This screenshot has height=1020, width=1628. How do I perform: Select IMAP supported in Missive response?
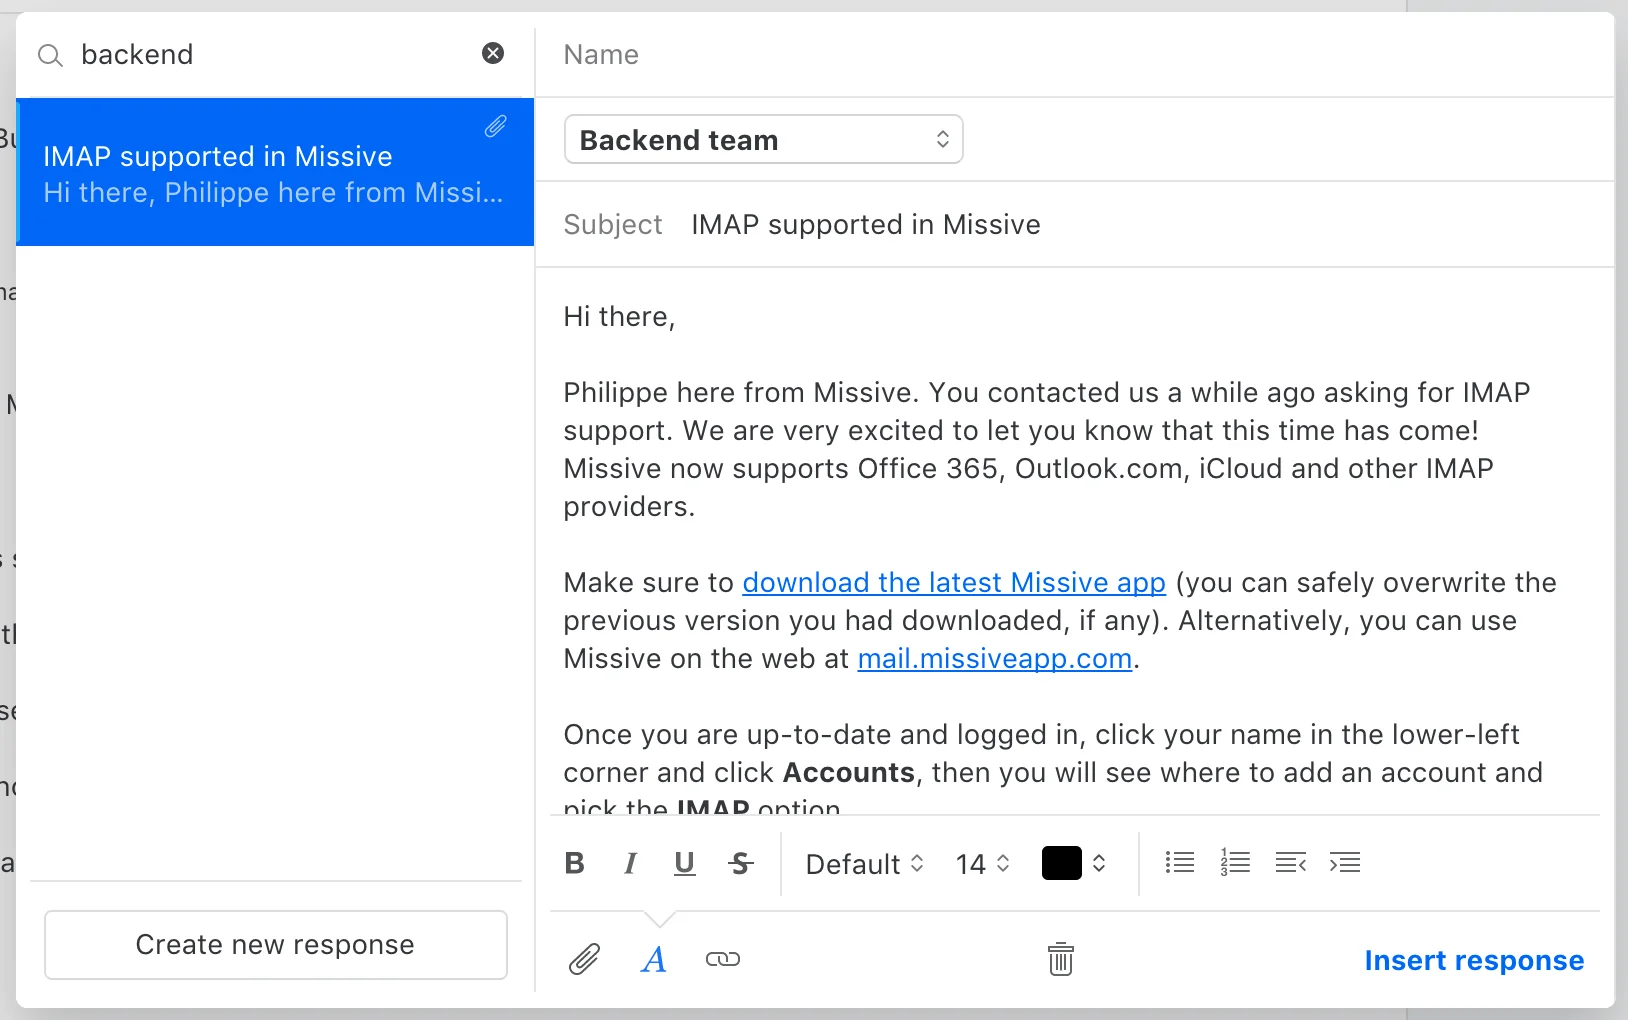tap(275, 172)
